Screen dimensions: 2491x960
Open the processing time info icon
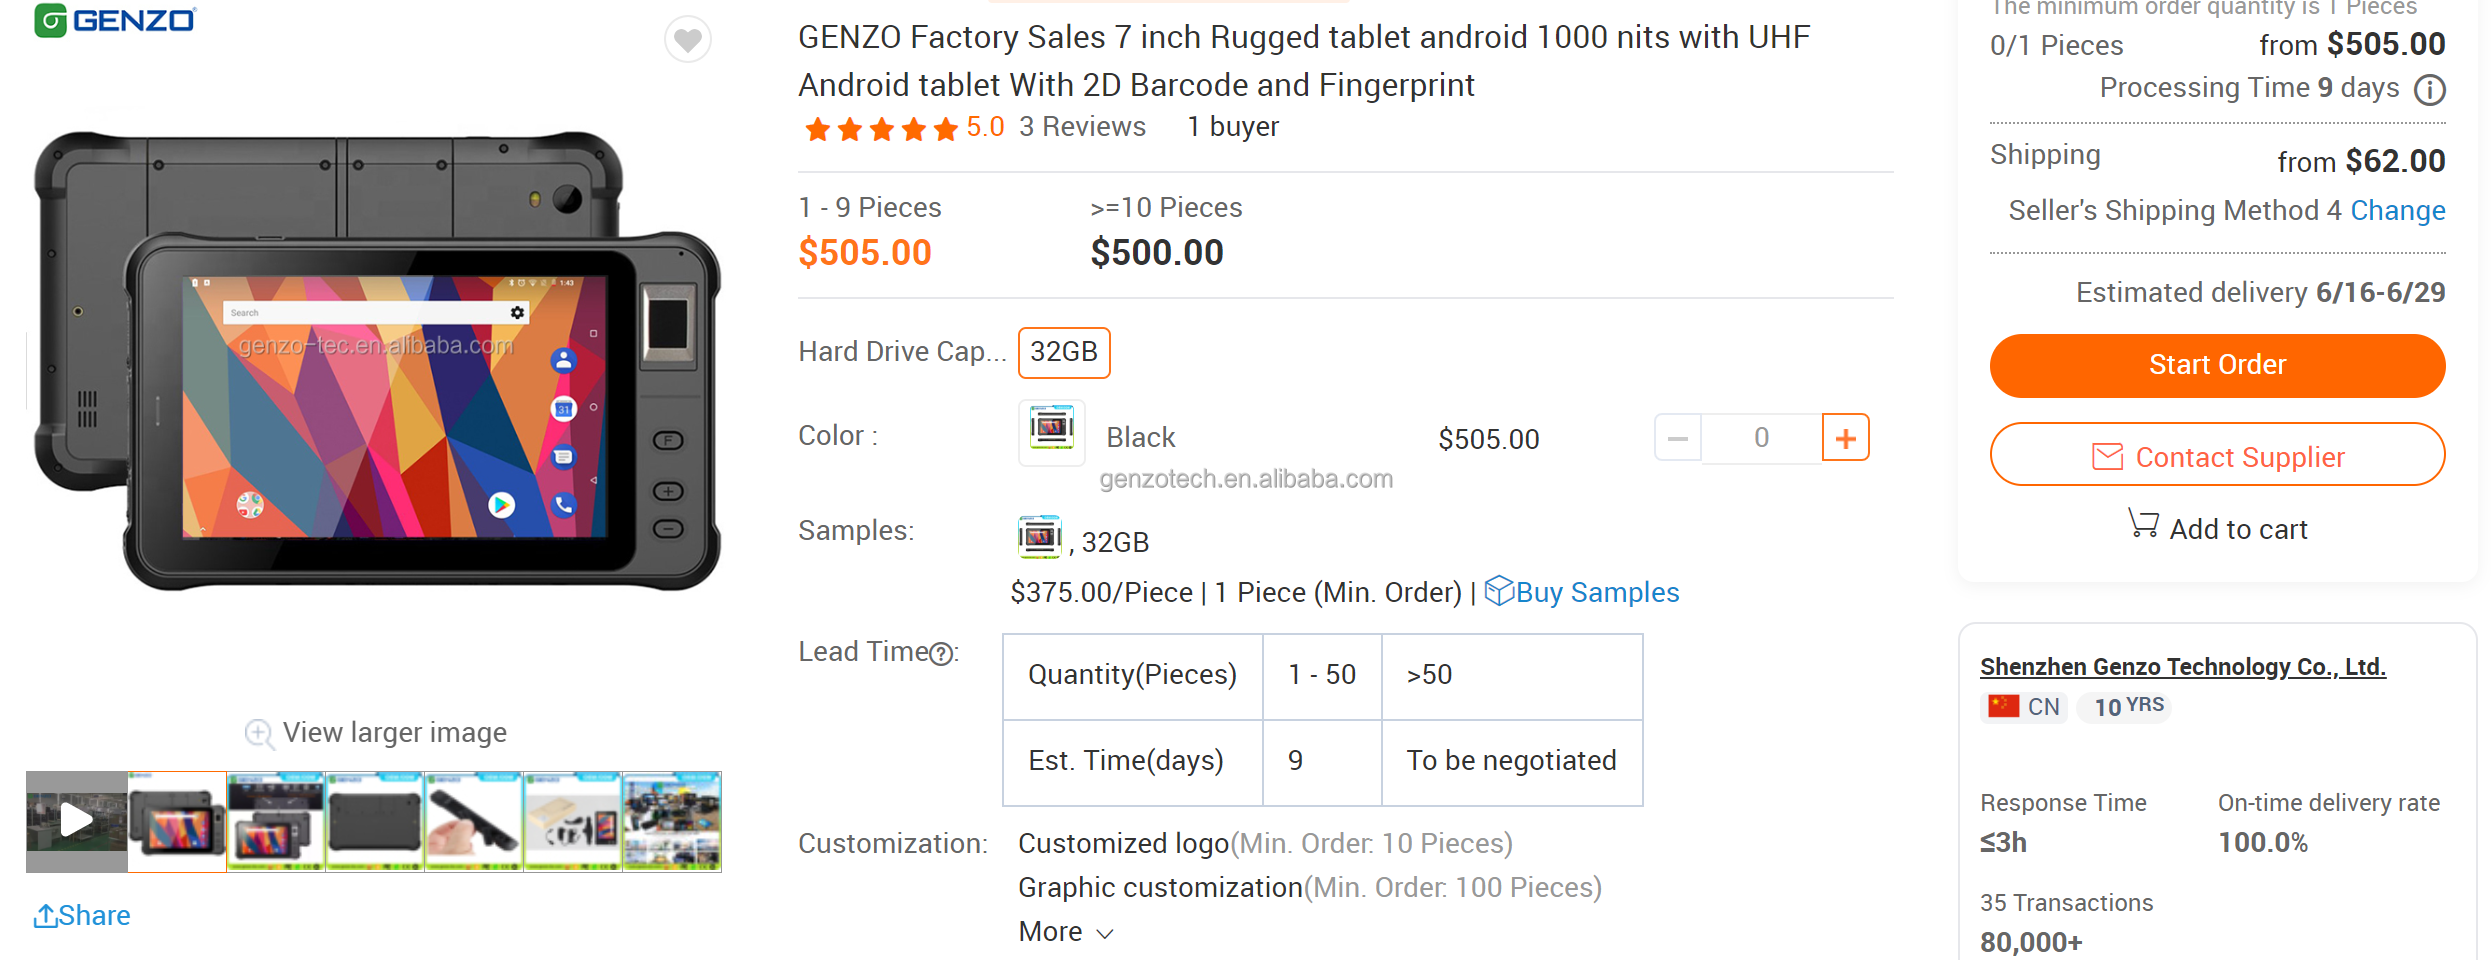(x=2430, y=90)
